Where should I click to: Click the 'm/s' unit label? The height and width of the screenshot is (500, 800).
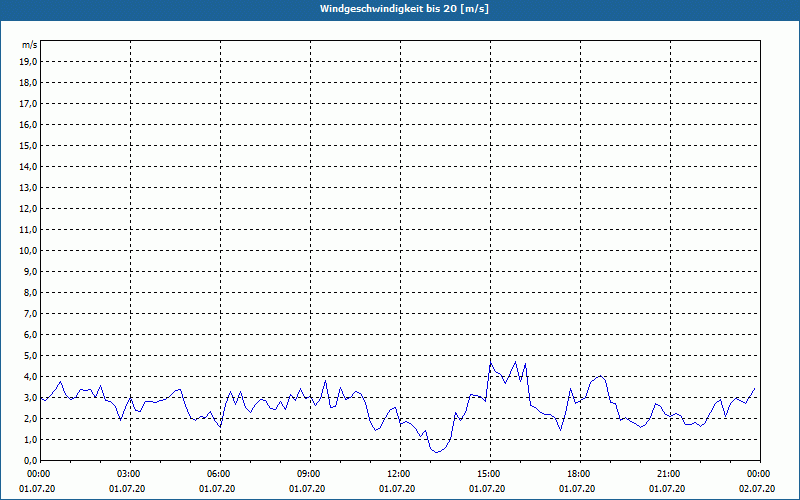(x=29, y=45)
